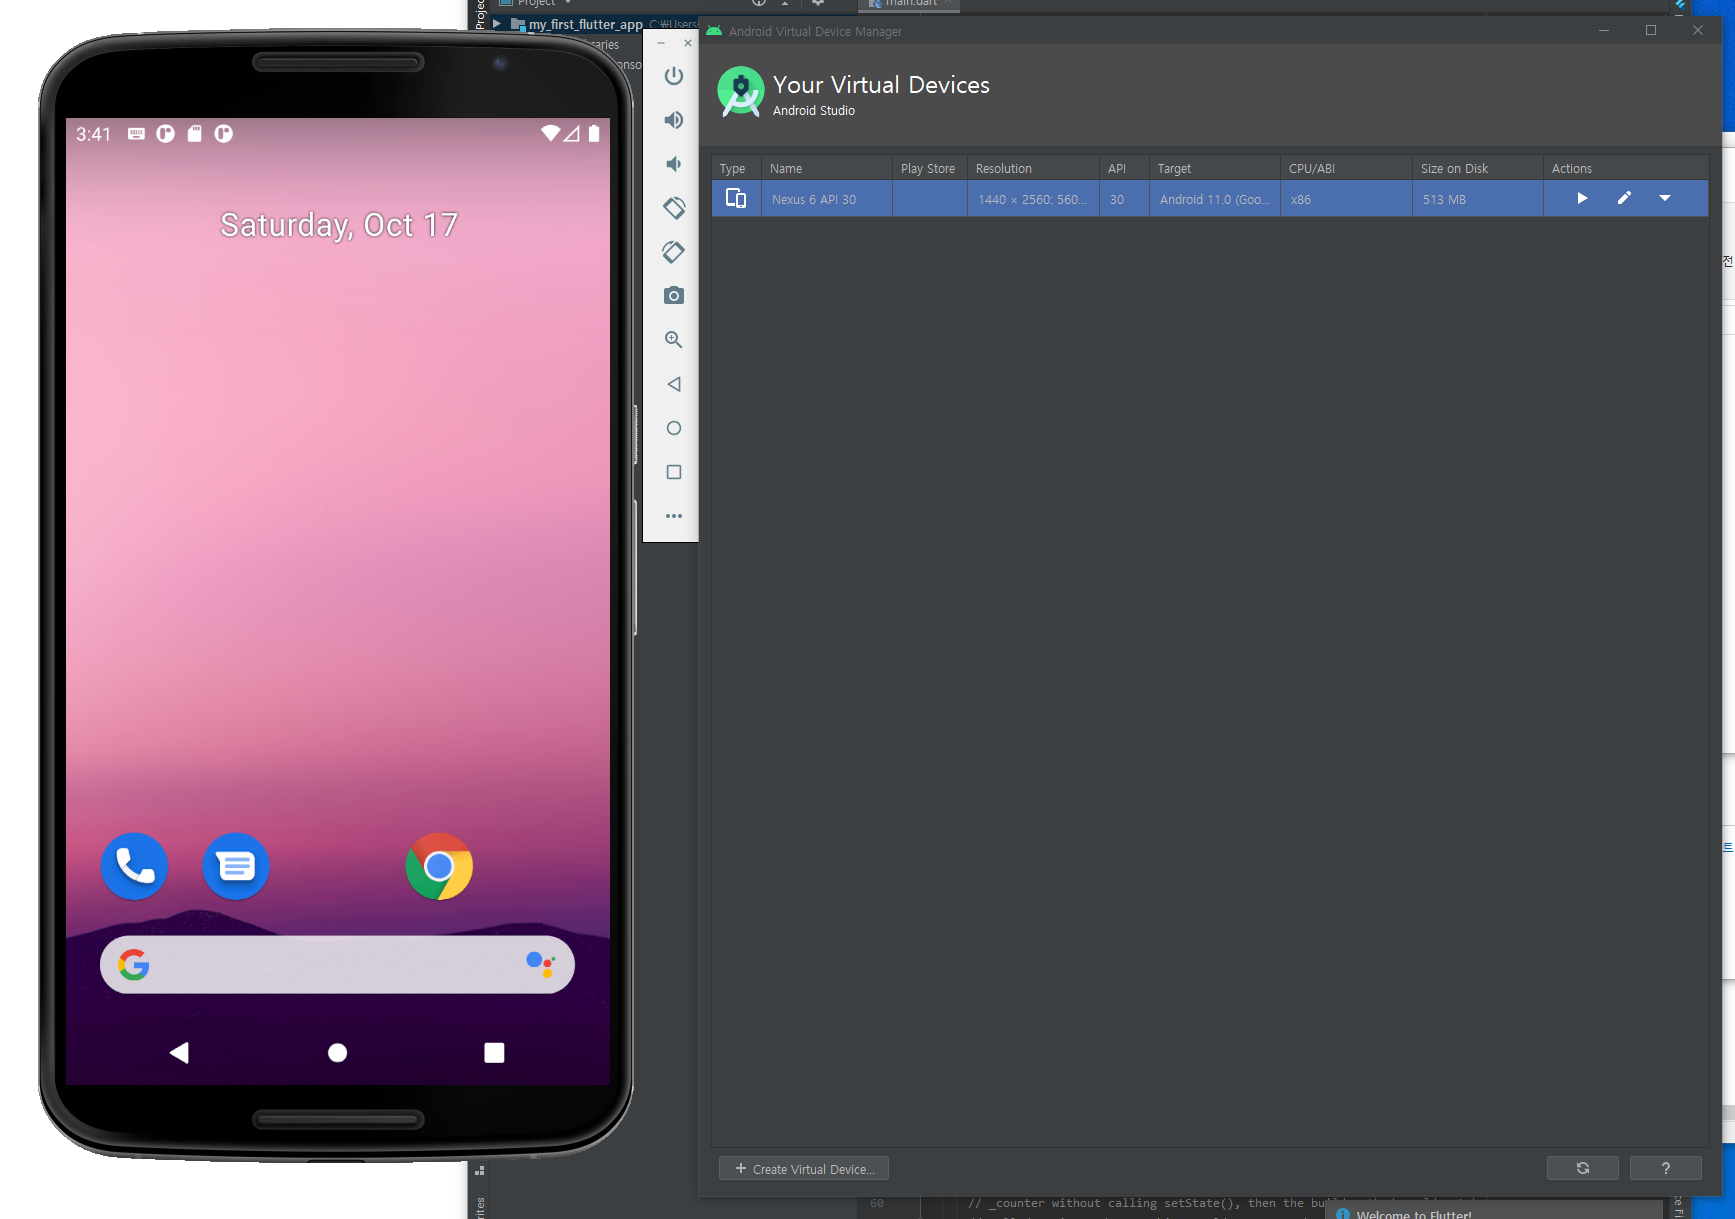The image size is (1735, 1219).
Task: Expand my_first_flutter_app project tree node
Action: coord(497,24)
